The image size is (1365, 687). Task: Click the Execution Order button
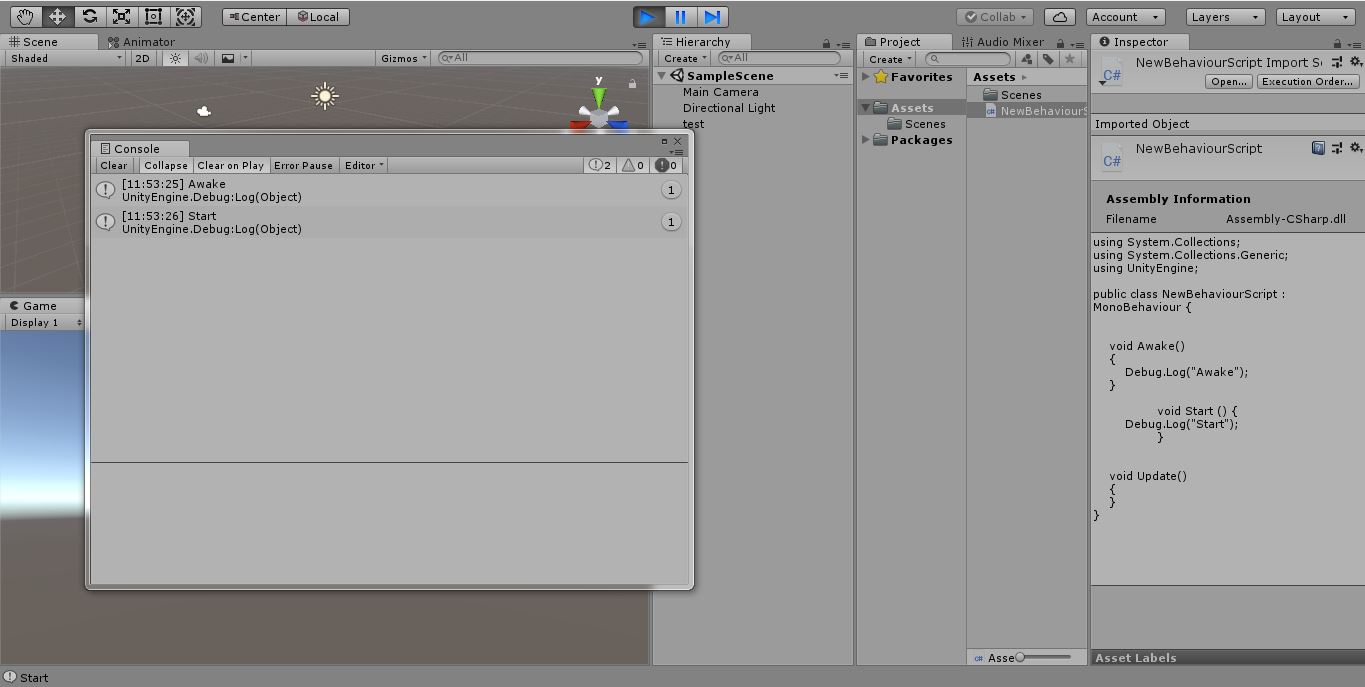coord(1307,82)
